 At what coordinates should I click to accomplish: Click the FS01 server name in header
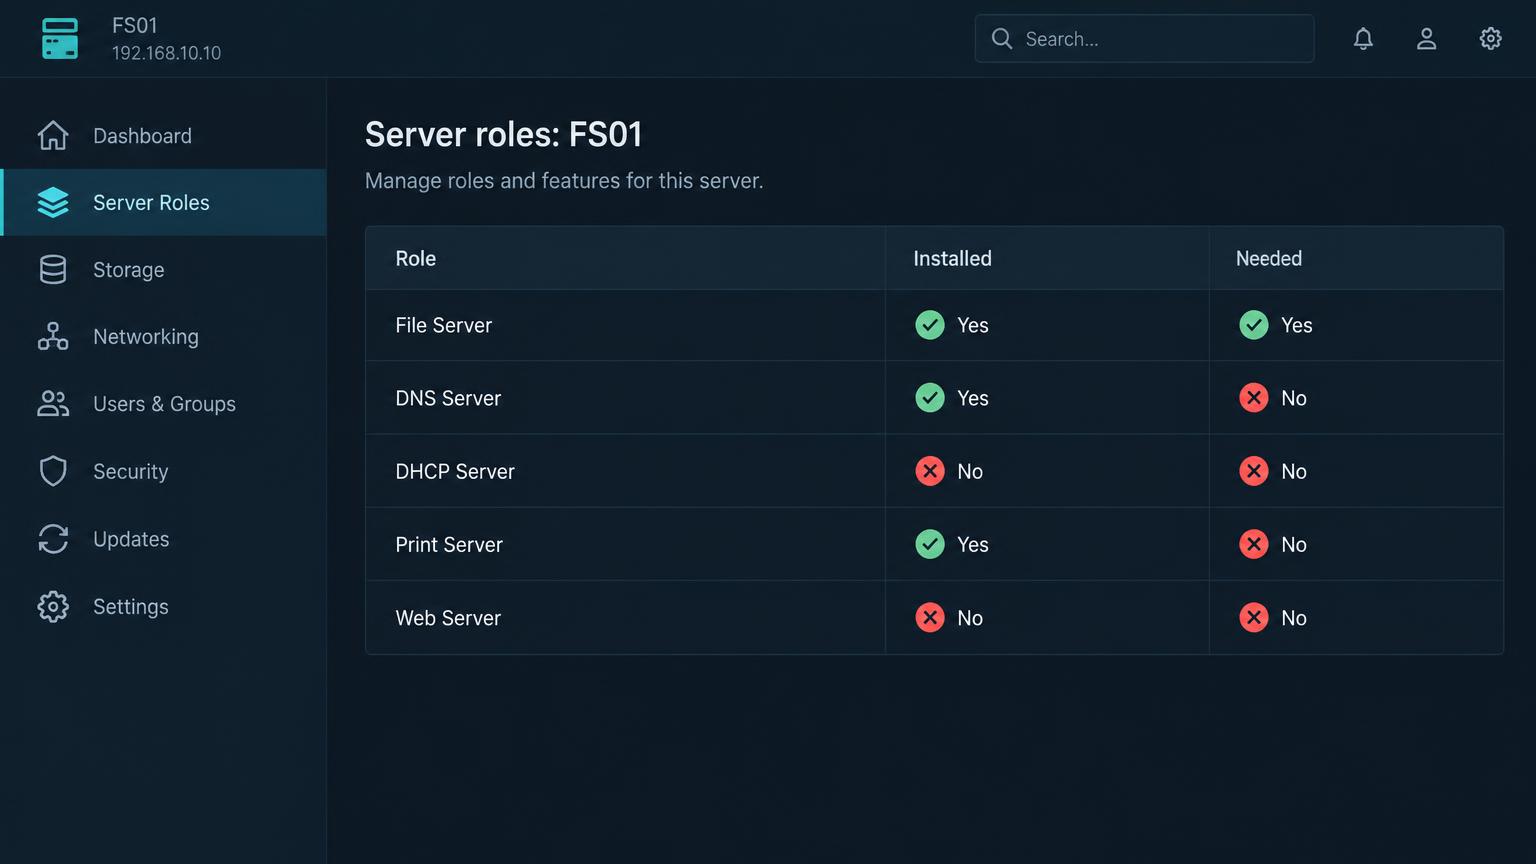135,26
